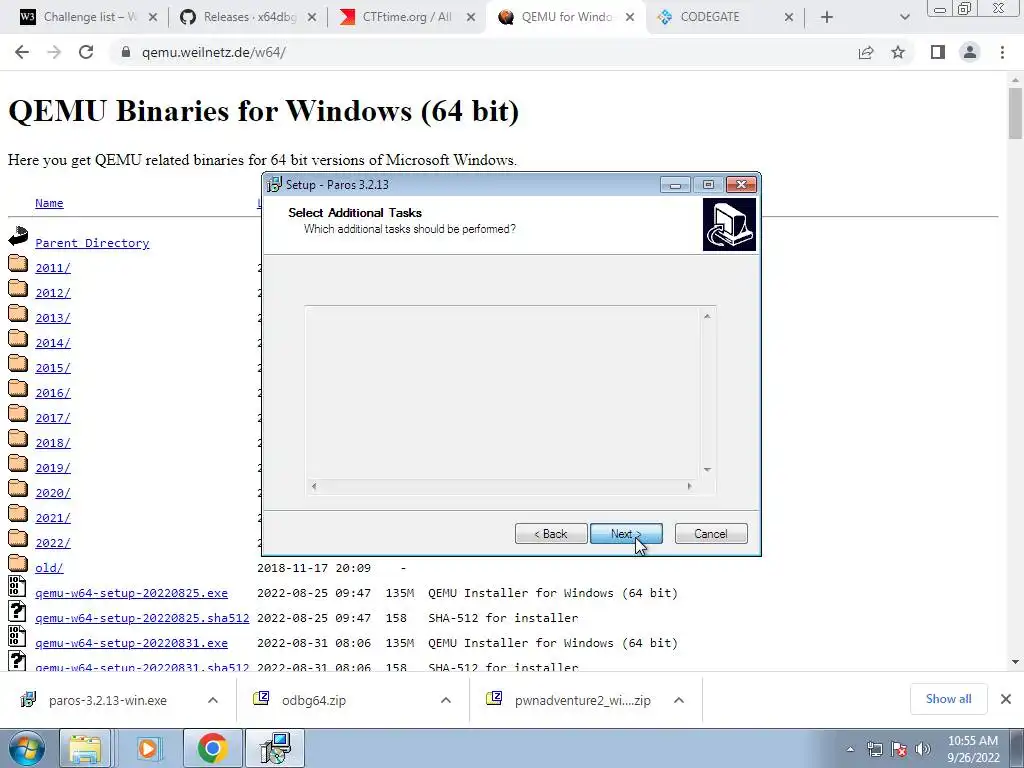The width and height of the screenshot is (1024, 768).
Task: Click the unknown file icon for 20220825.sha512
Action: 17,611
